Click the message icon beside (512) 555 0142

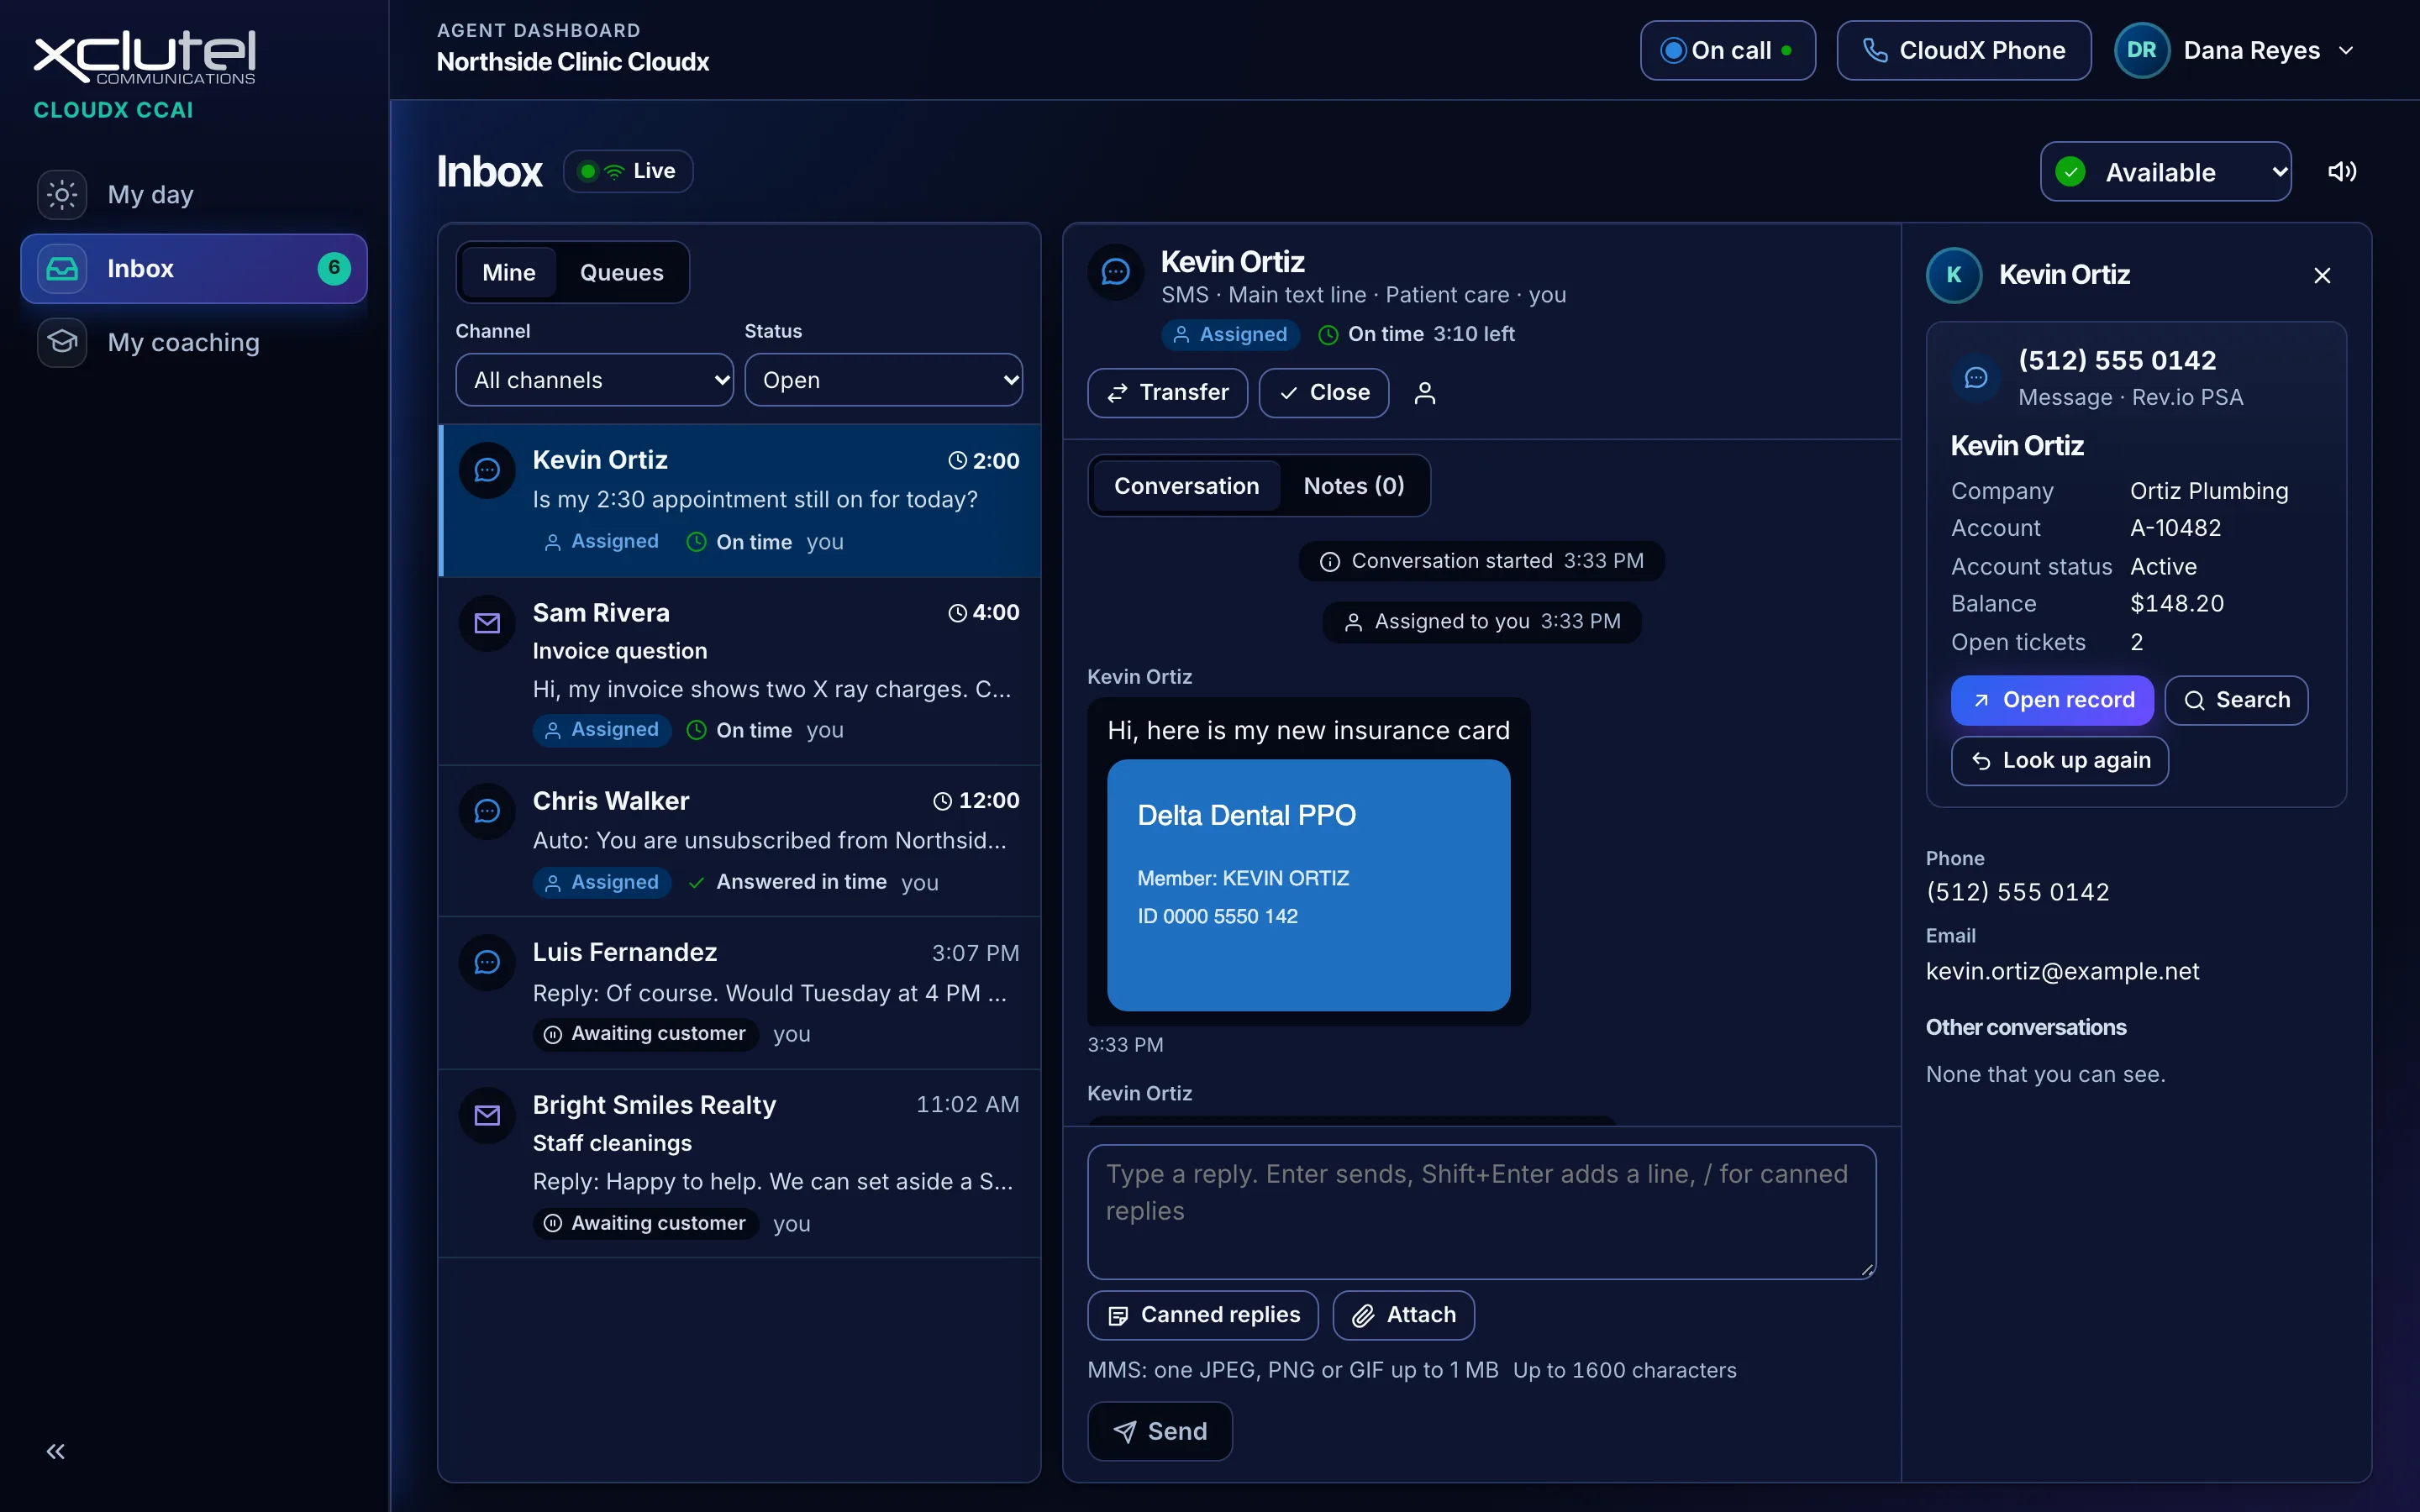tap(1976, 378)
